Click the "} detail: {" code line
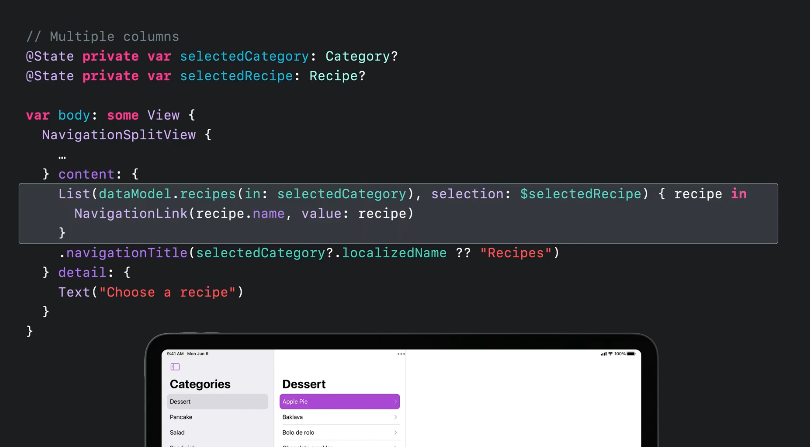 tap(86, 272)
